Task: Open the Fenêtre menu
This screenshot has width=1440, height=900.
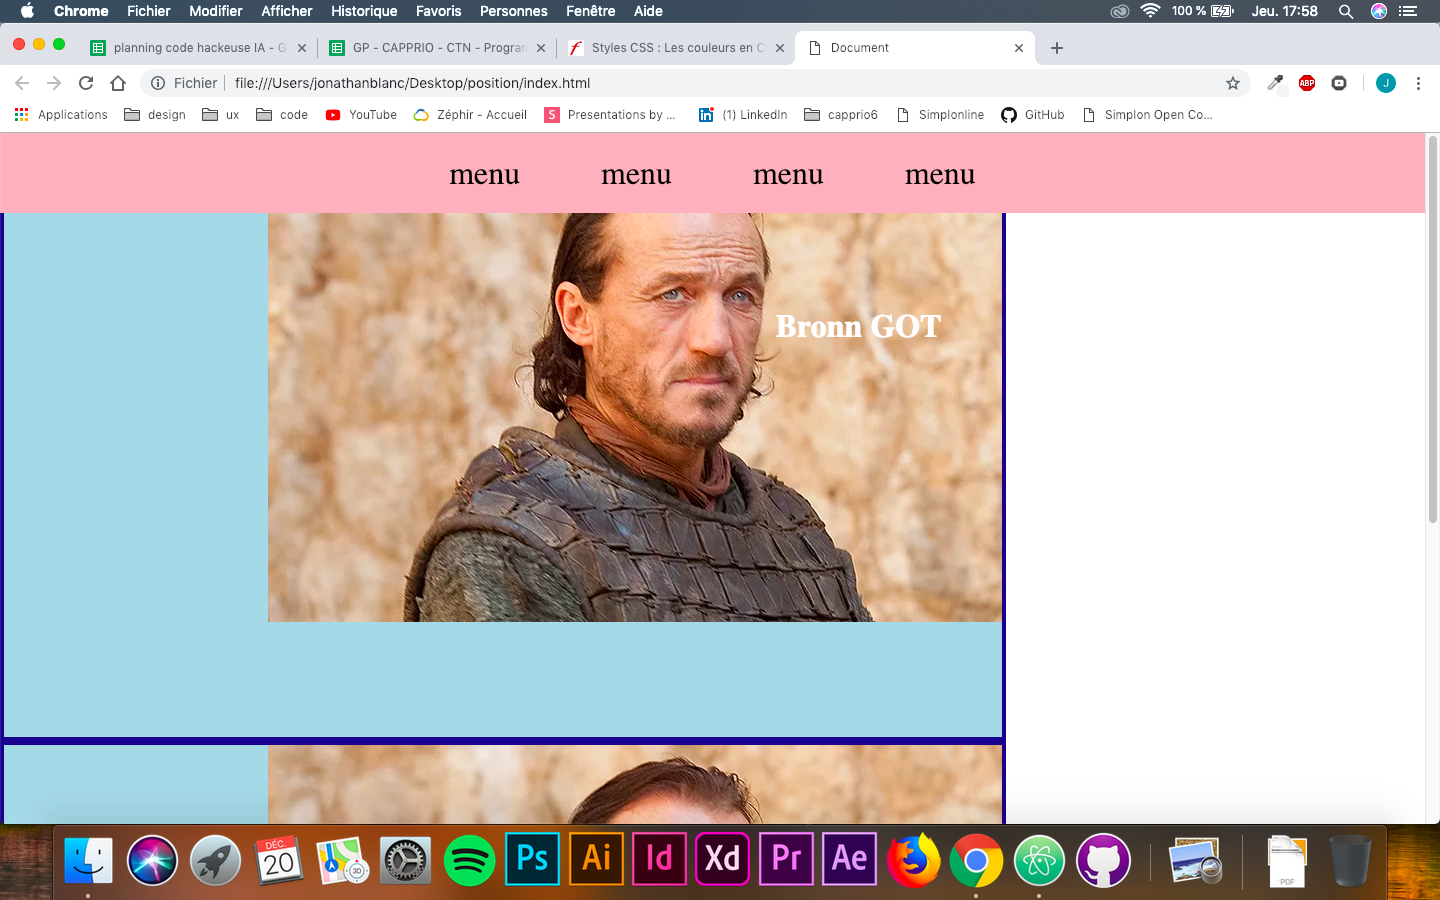Action: (x=591, y=11)
